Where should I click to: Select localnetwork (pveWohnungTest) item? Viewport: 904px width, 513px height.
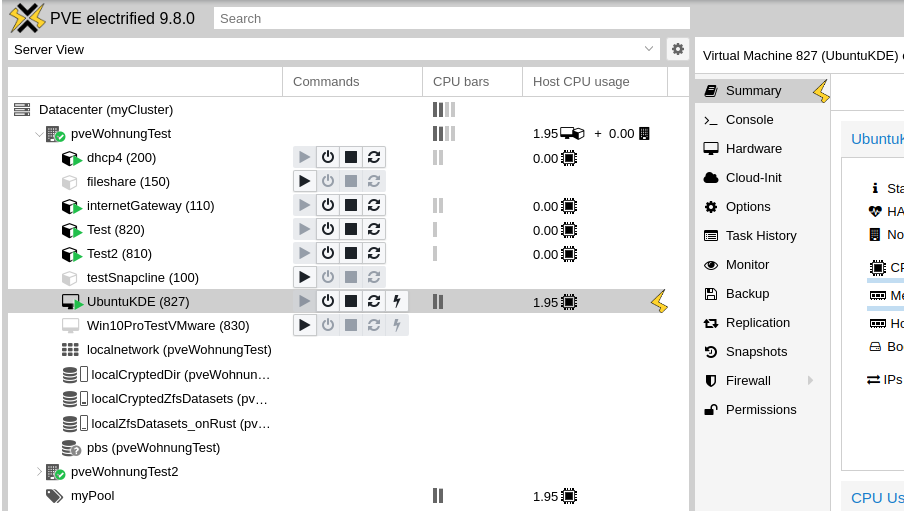179,350
